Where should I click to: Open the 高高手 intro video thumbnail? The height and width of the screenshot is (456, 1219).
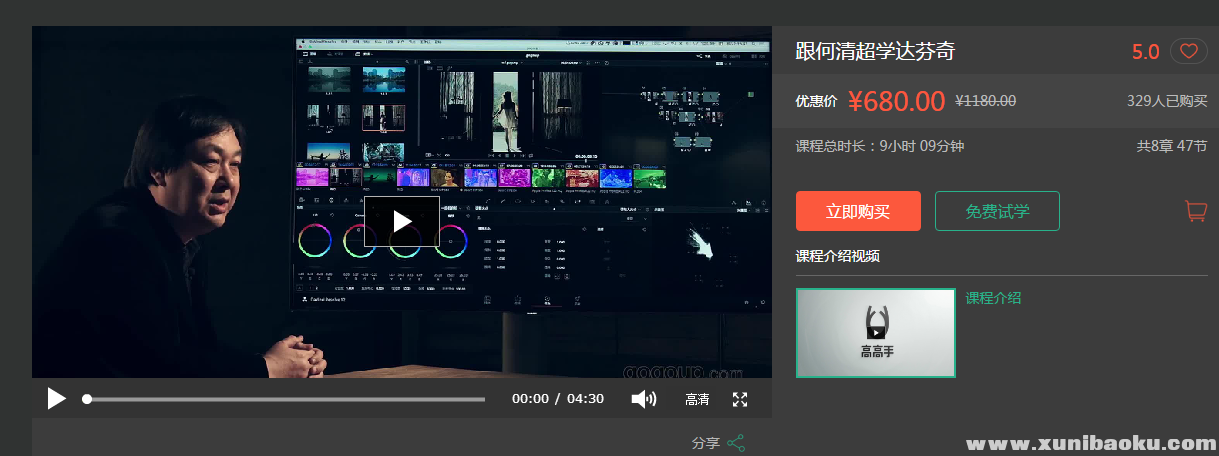point(875,333)
